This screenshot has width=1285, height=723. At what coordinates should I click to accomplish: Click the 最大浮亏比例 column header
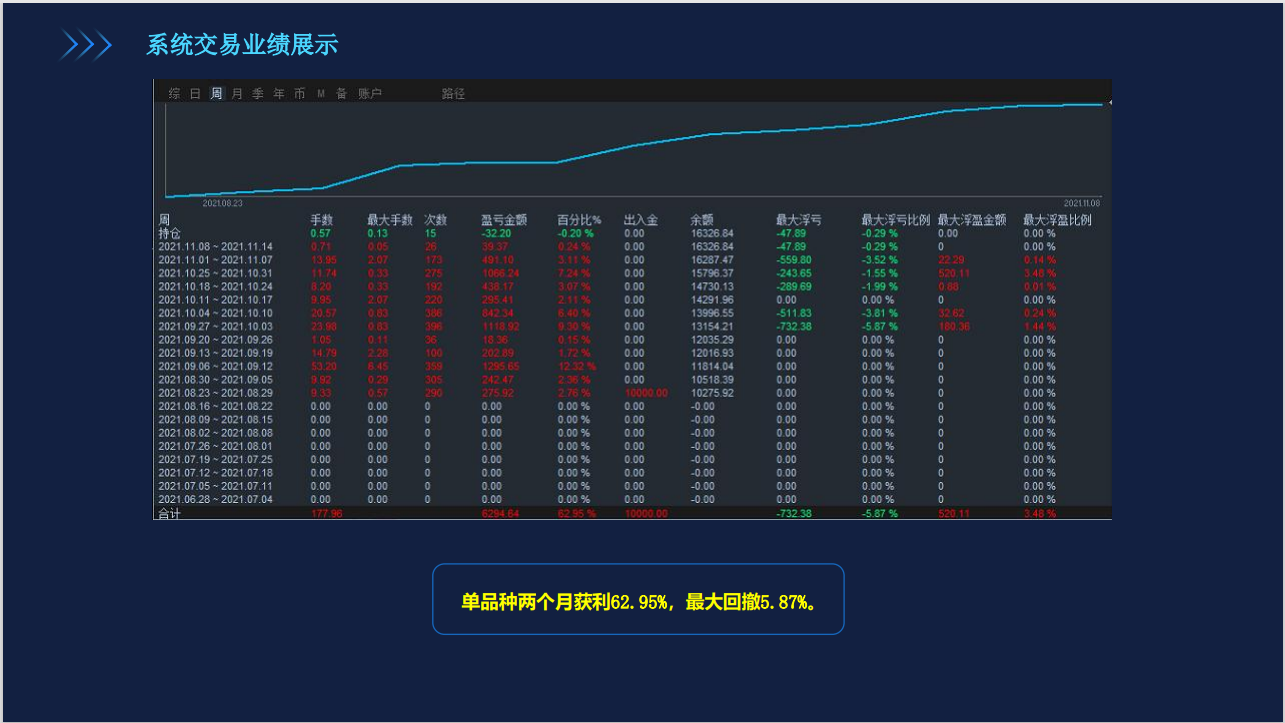click(x=895, y=220)
